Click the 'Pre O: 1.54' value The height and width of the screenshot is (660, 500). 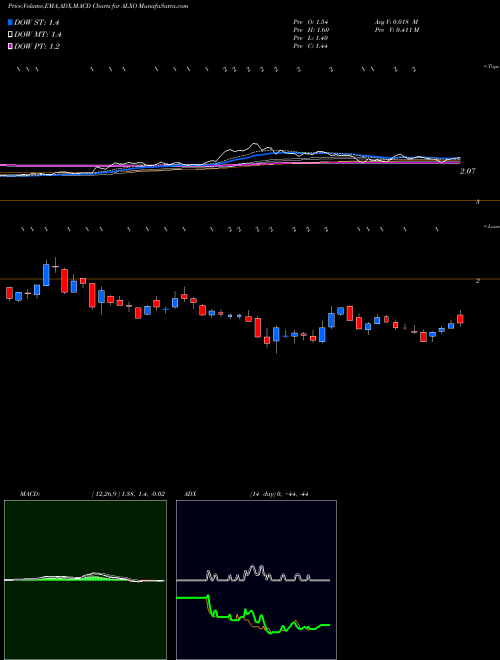(x=311, y=22)
